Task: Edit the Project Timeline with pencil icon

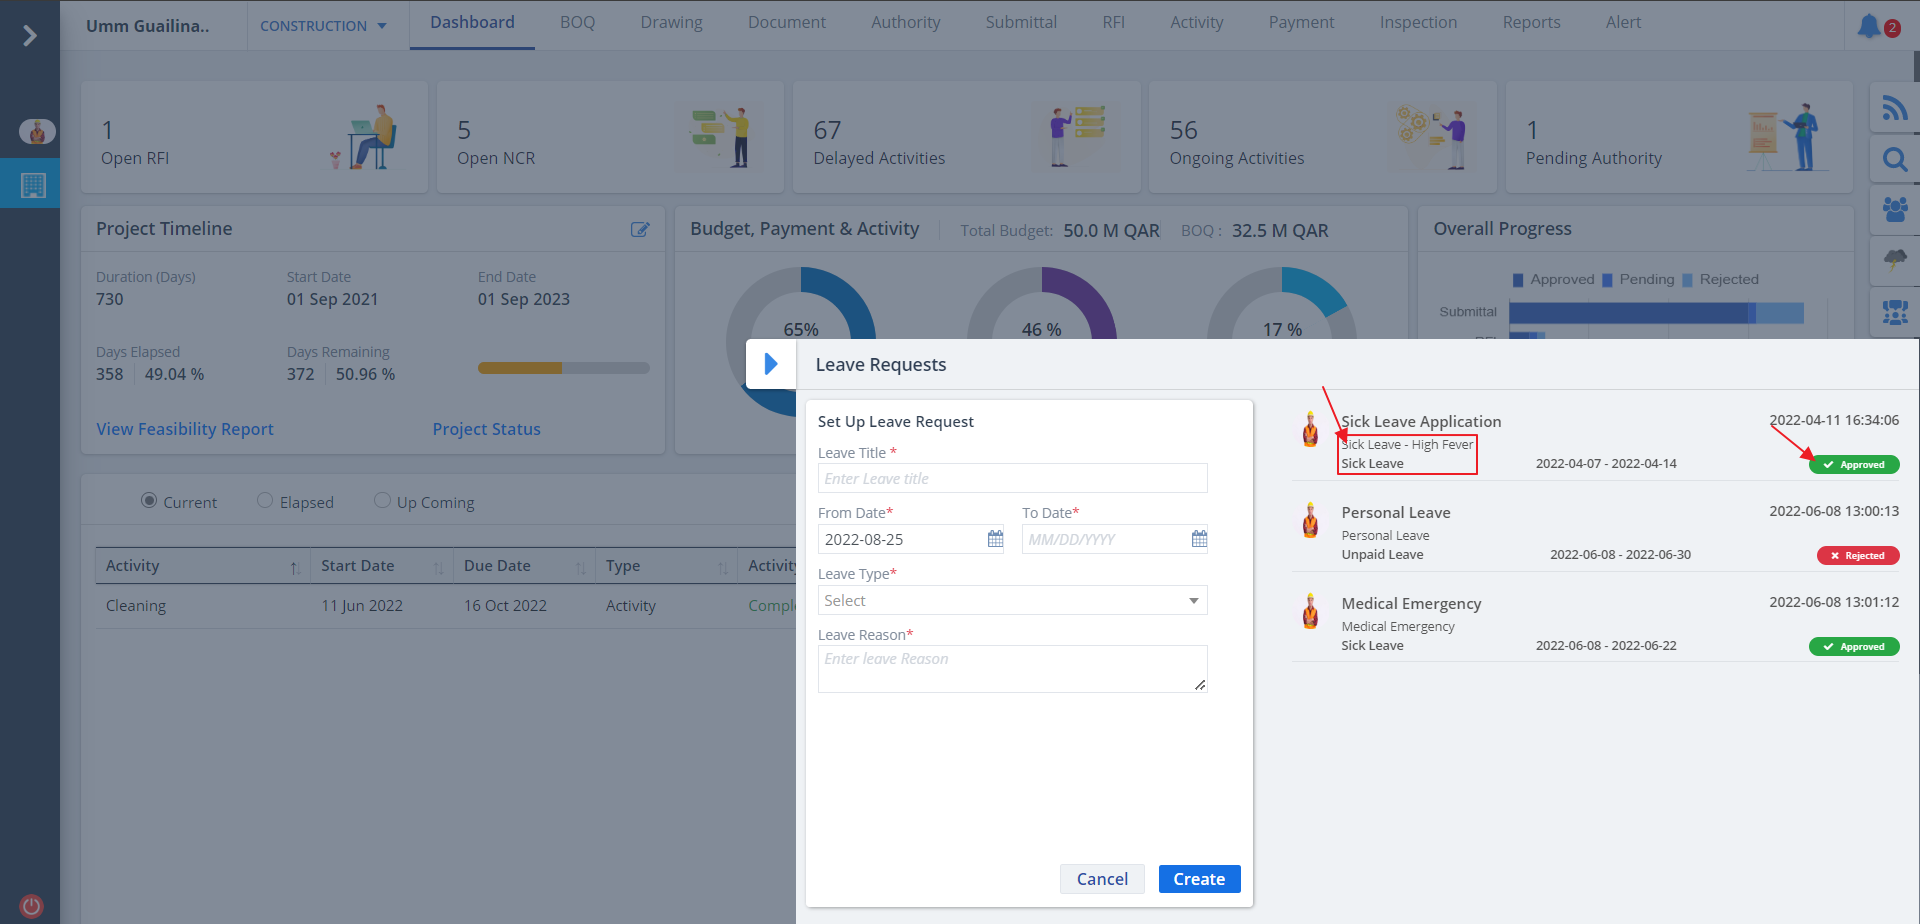Action: (x=640, y=229)
